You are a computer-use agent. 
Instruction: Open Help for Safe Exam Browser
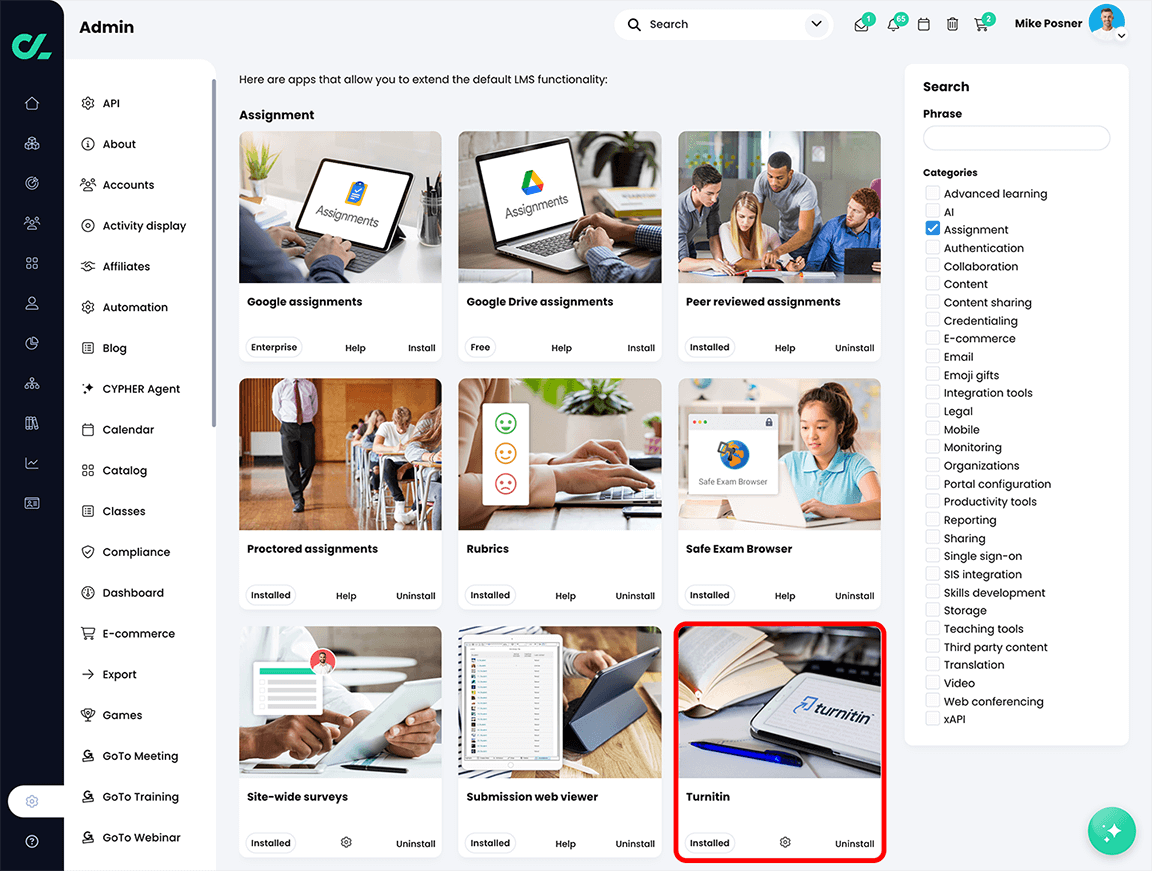pos(785,596)
